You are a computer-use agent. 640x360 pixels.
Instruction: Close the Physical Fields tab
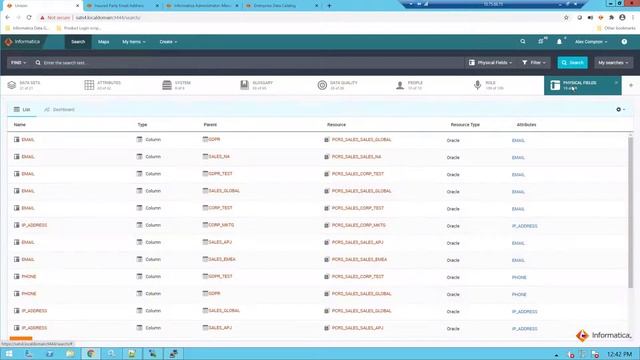(616, 83)
